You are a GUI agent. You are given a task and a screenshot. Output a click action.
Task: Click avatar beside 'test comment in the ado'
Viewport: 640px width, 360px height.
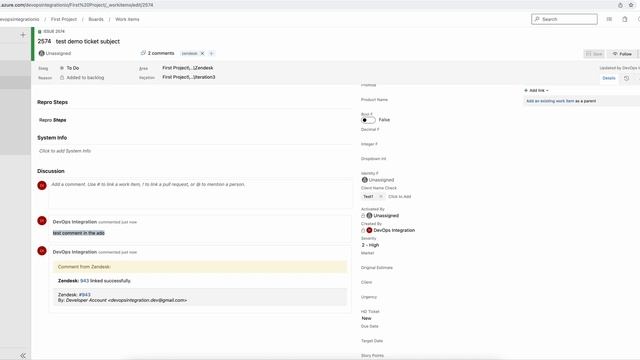tap(42, 221)
